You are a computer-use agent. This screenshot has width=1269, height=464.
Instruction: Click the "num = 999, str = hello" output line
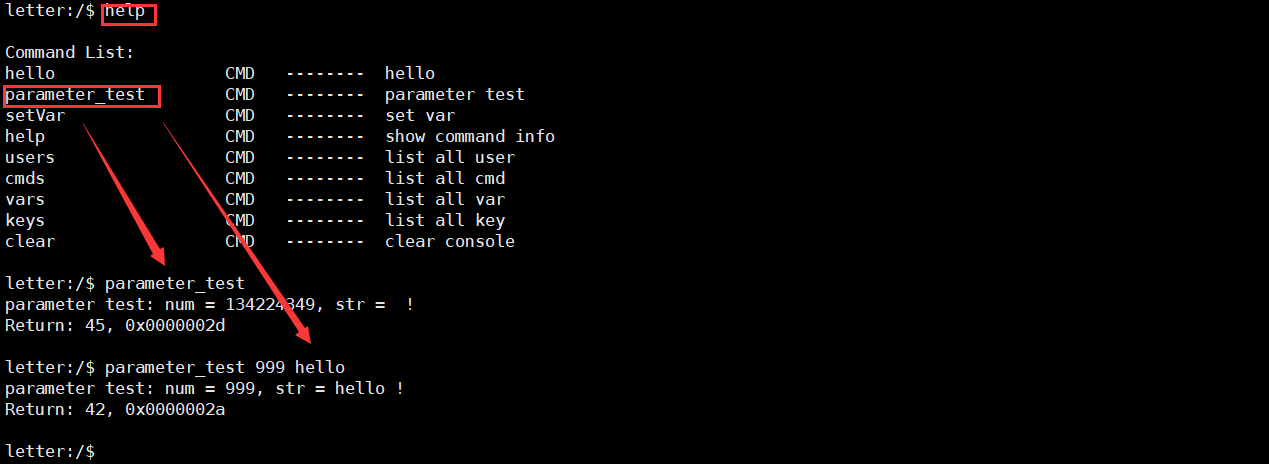(x=204, y=388)
